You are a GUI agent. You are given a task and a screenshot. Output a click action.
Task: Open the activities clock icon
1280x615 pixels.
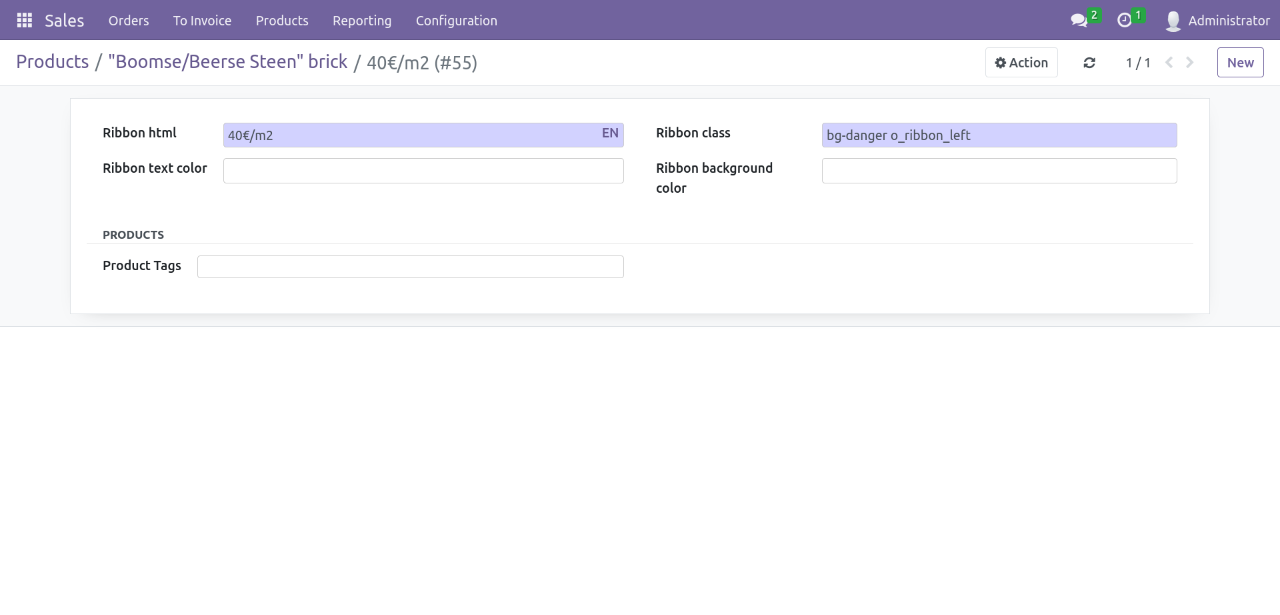1125,20
